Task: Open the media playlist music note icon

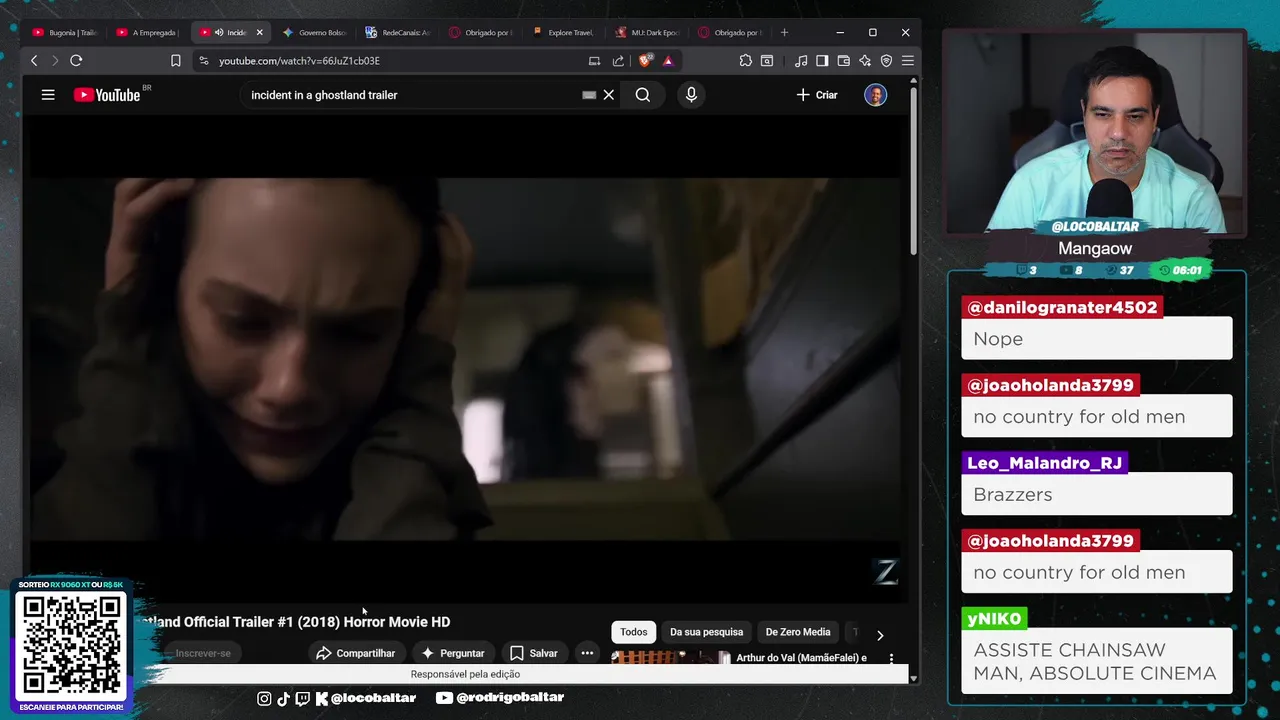Action: [x=801, y=61]
